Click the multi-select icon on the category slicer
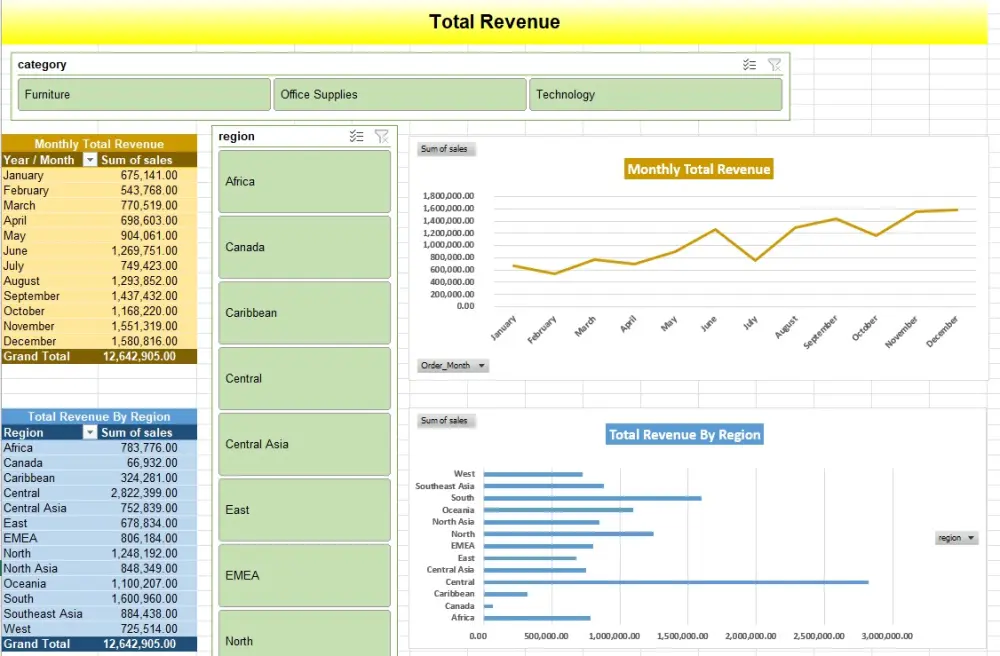The image size is (1000, 656). 749,64
